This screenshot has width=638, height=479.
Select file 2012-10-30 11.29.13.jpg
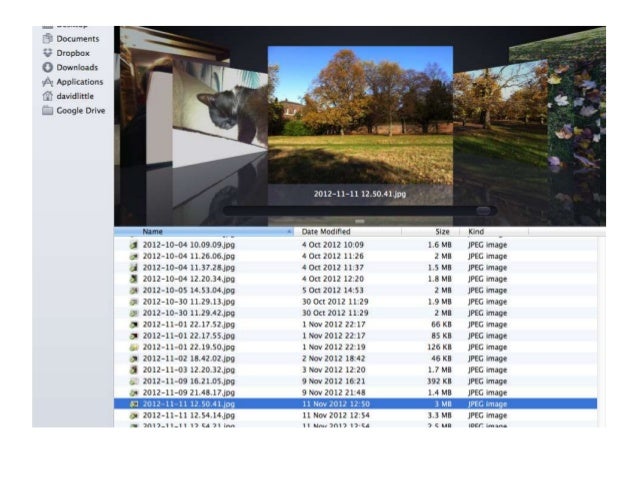(x=356, y=302)
